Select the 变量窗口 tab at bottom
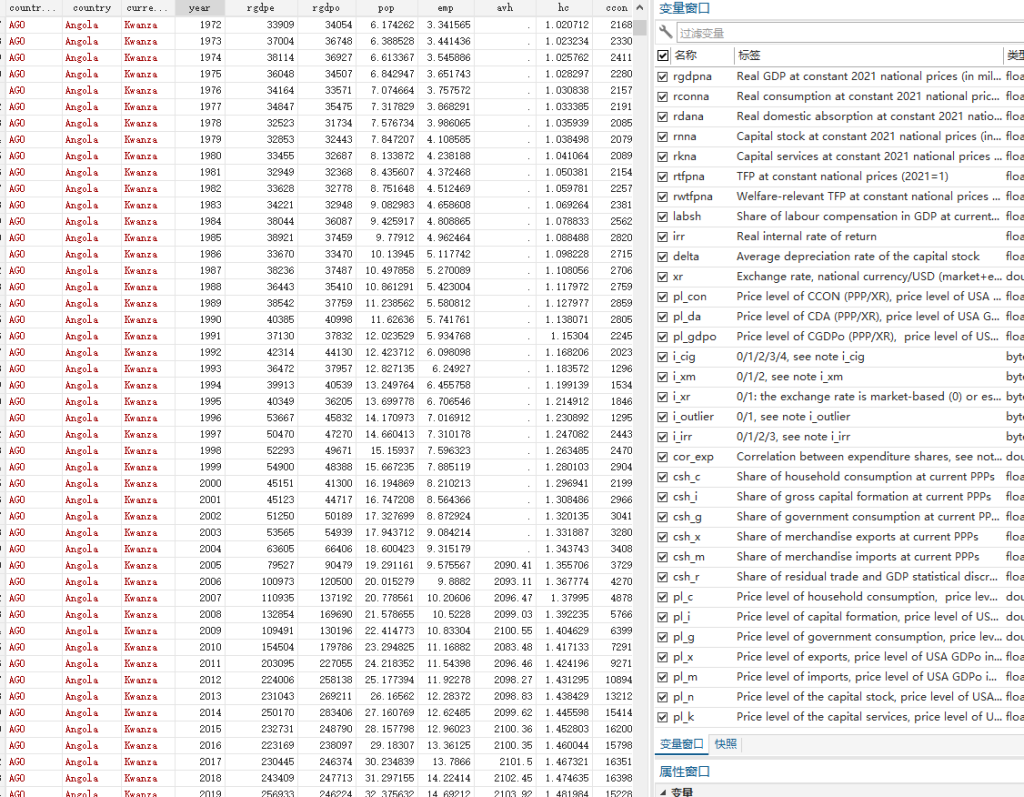The height and width of the screenshot is (797, 1024). [680, 744]
